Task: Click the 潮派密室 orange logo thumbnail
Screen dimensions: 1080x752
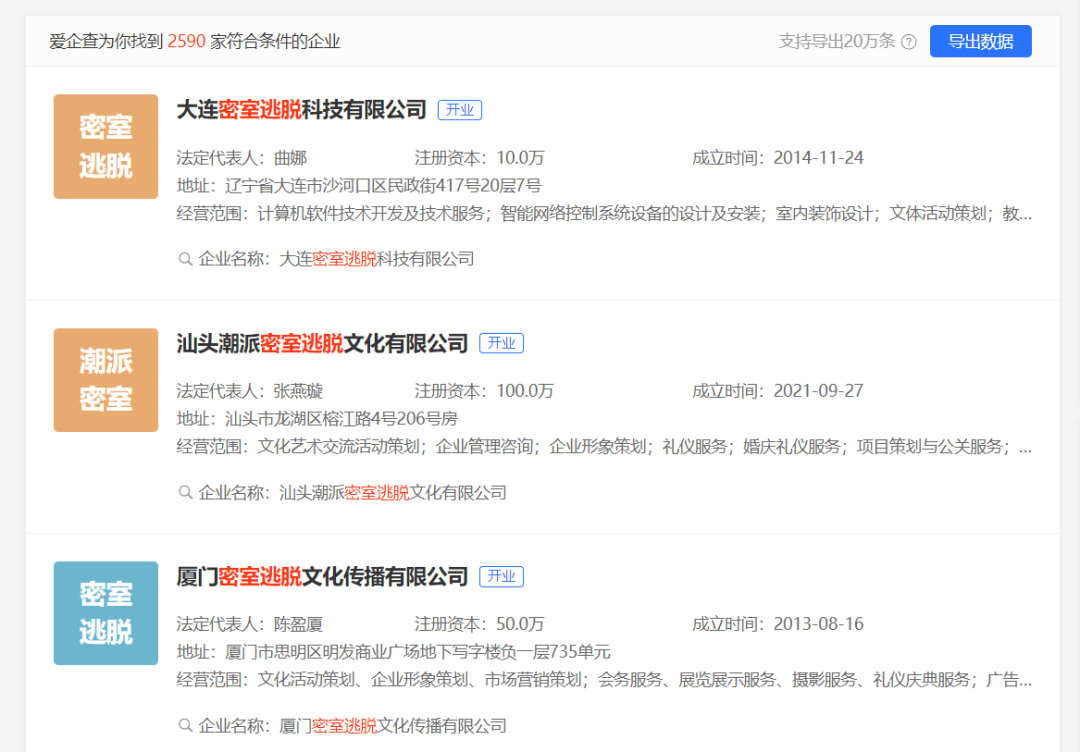Action: [x=105, y=380]
